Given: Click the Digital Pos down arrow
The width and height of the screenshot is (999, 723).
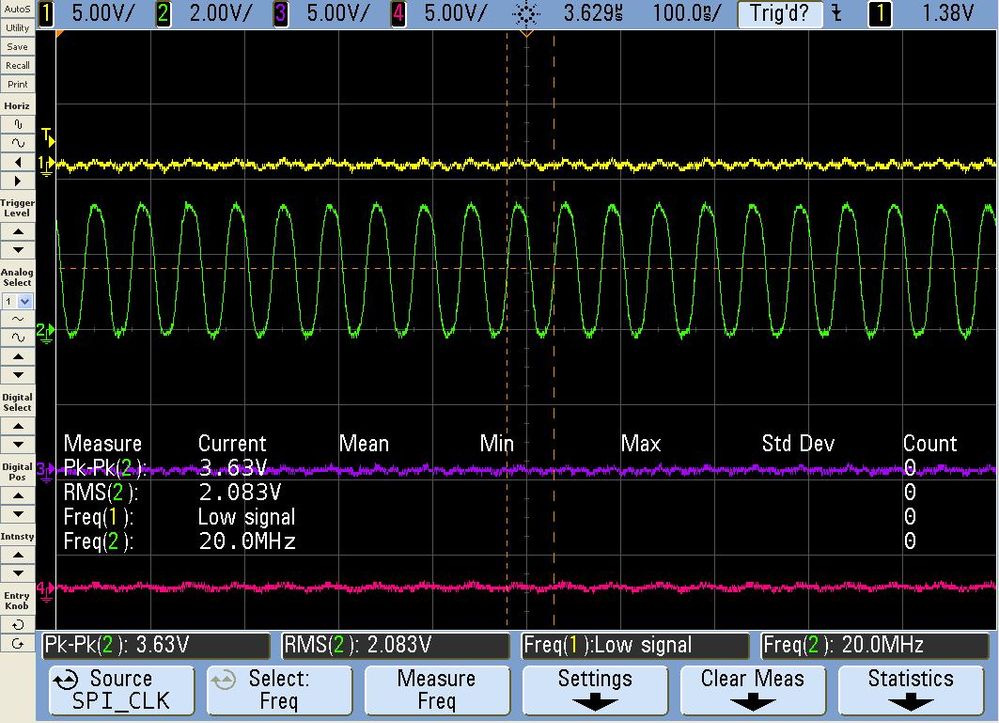Looking at the screenshot, I should click(x=18, y=513).
